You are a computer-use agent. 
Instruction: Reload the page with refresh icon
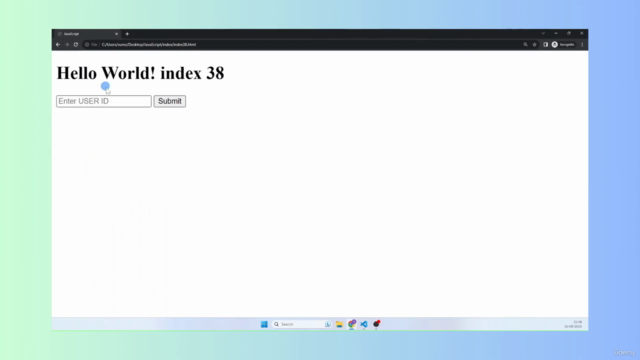point(76,44)
